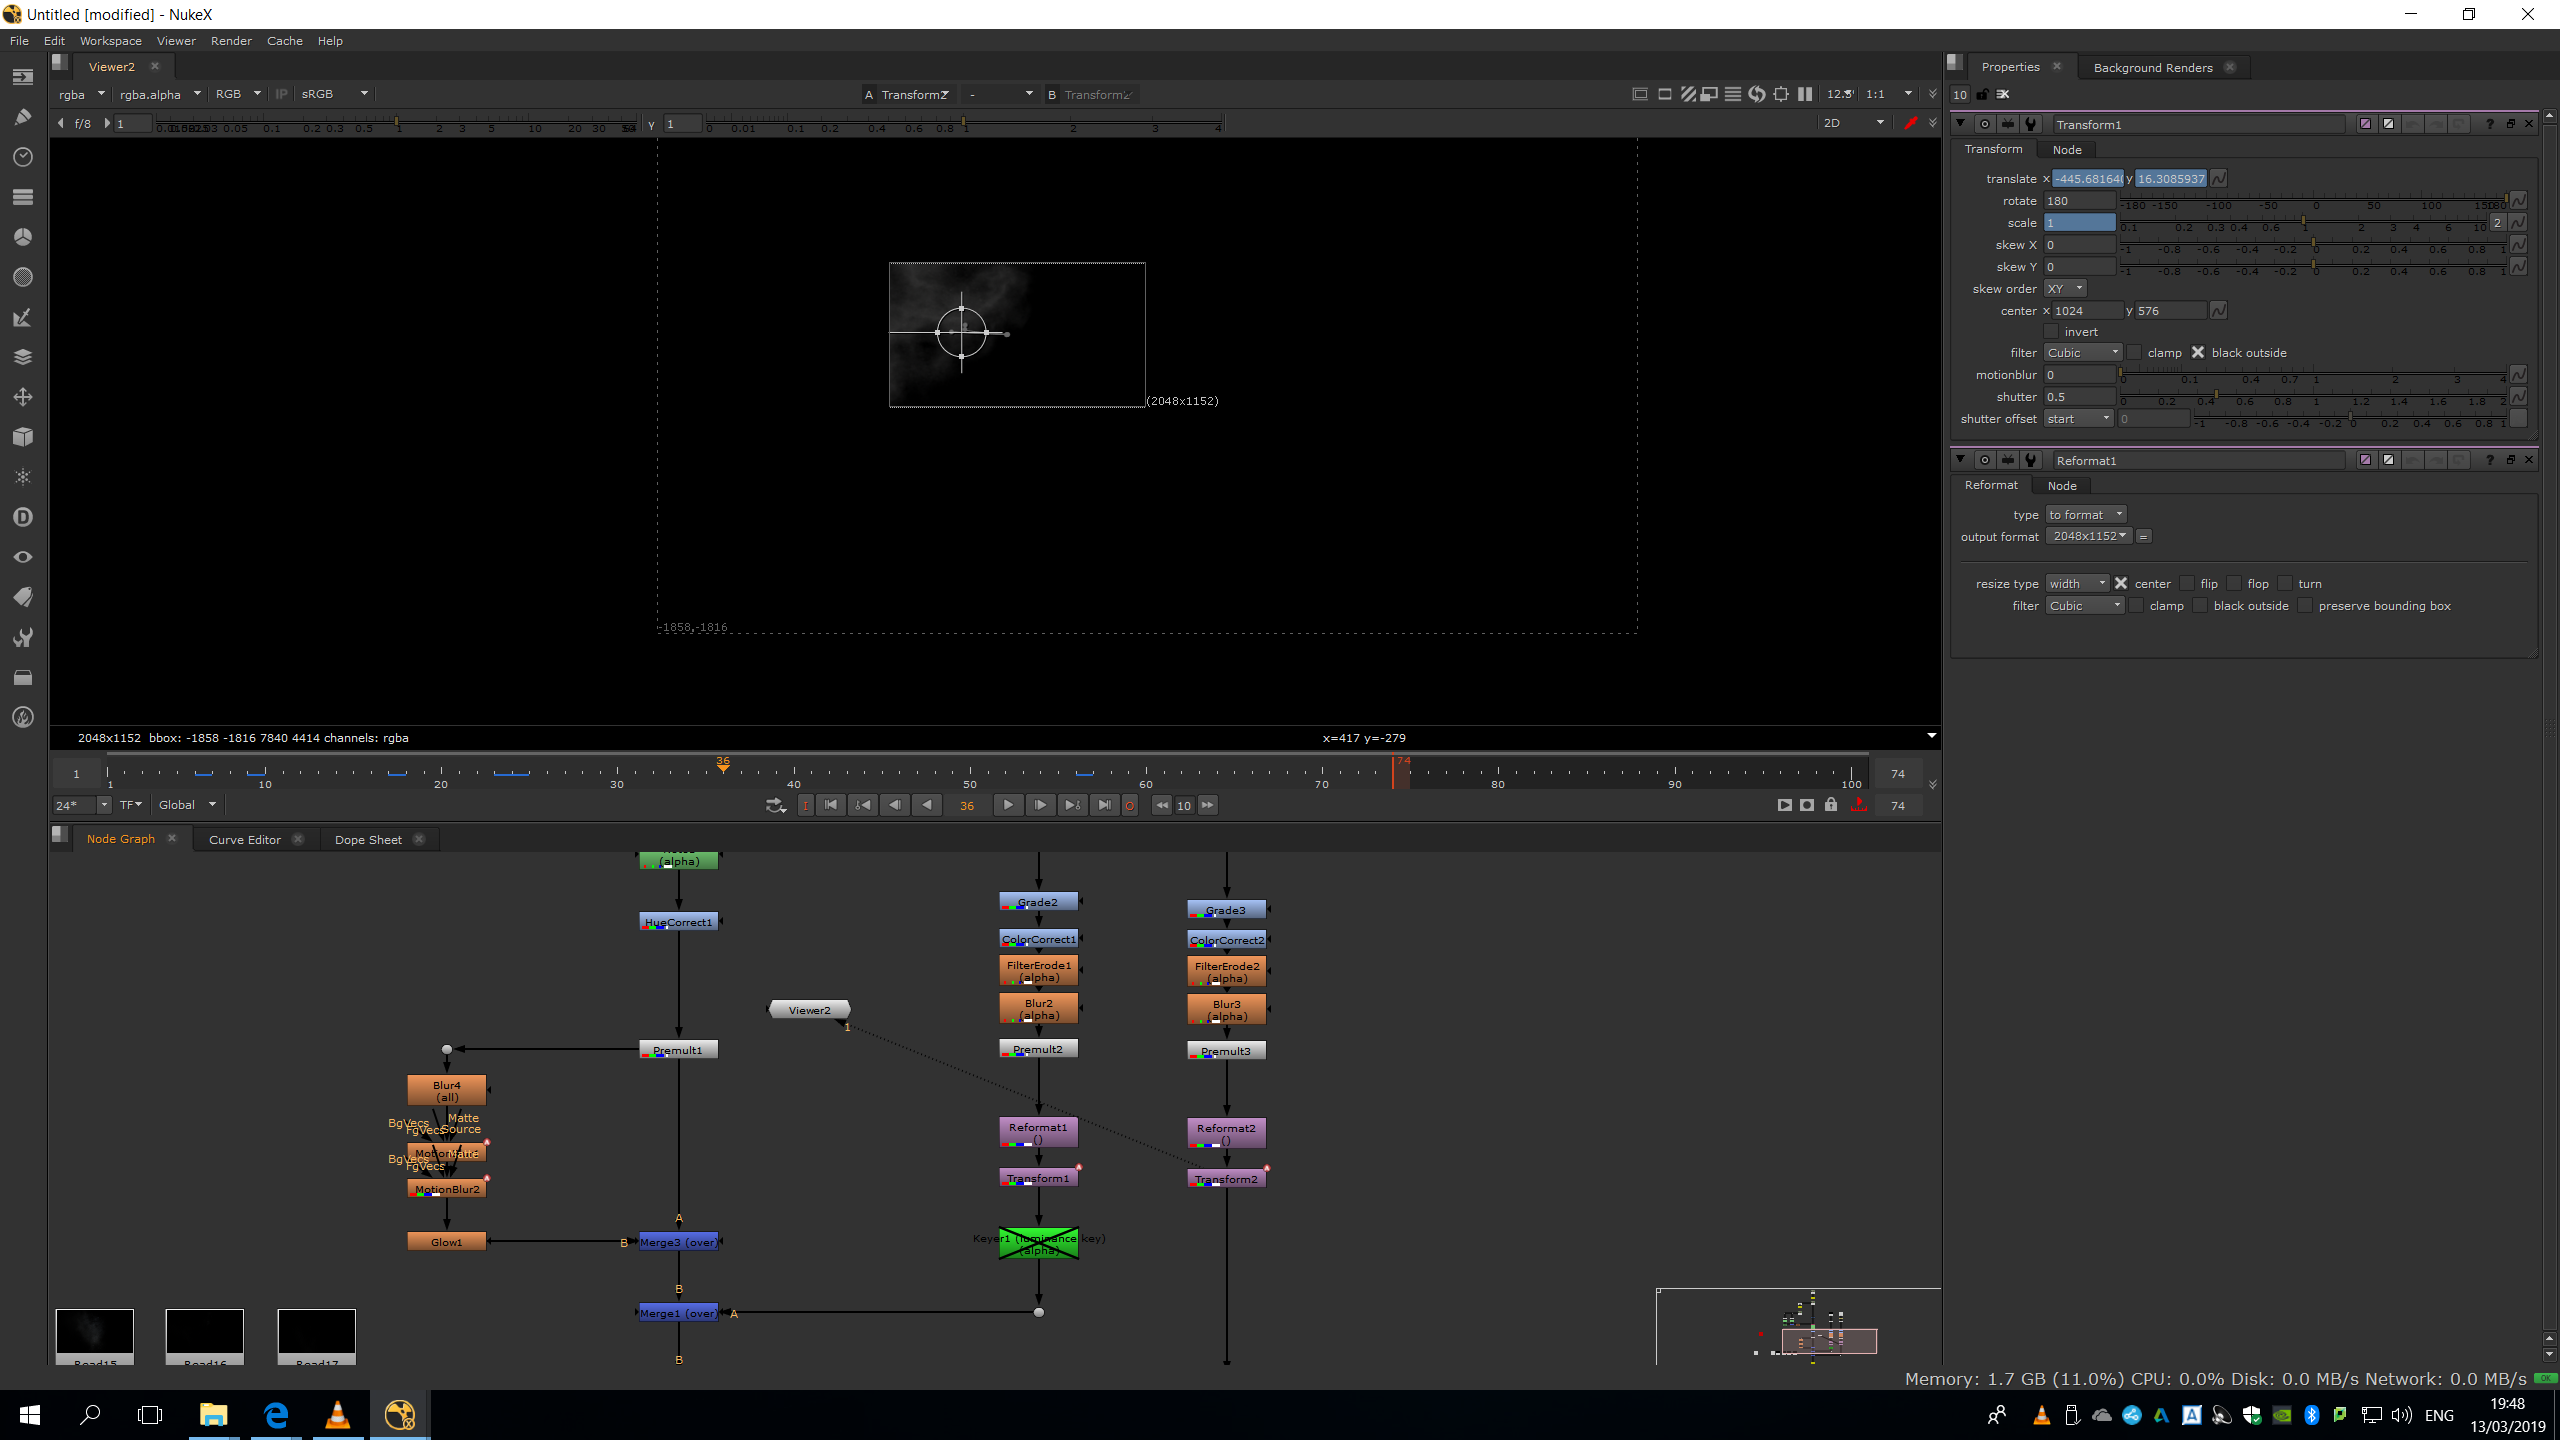Toggle the flip checkbox in Reformat1
Image resolution: width=2560 pixels, height=1440 pixels.
click(x=2187, y=584)
